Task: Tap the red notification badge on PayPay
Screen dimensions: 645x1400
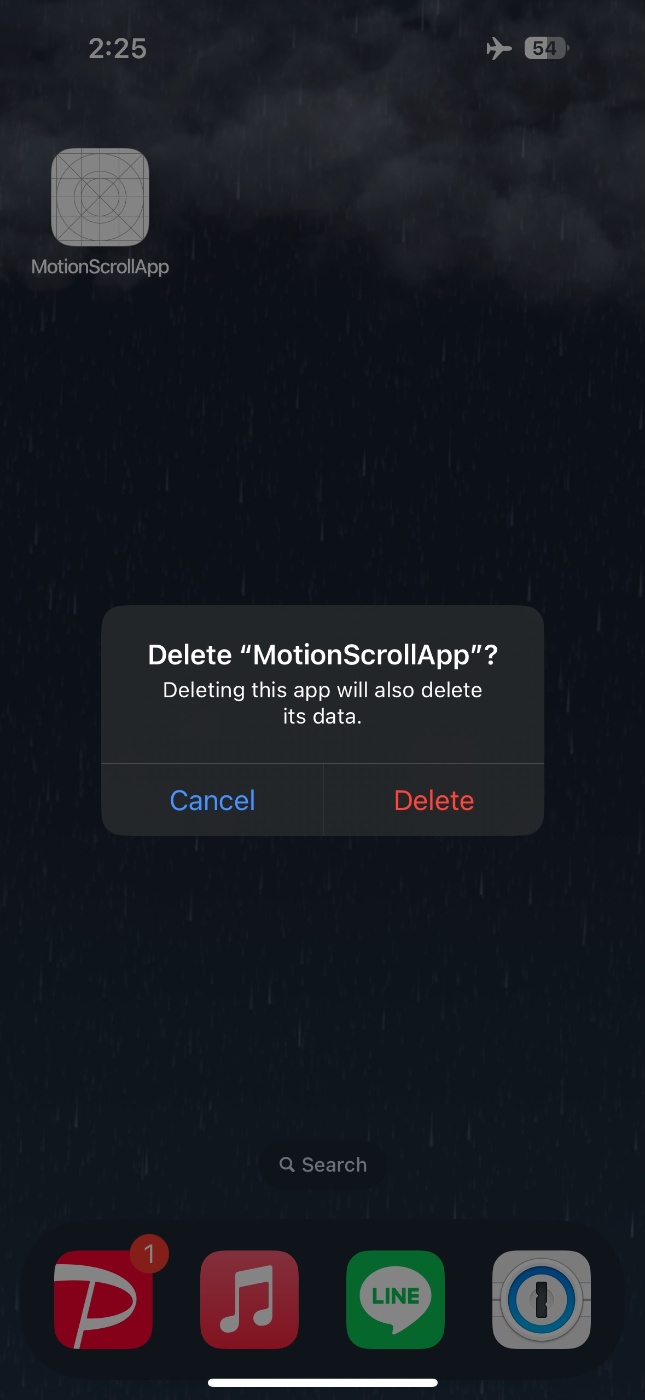Action: click(150, 1254)
